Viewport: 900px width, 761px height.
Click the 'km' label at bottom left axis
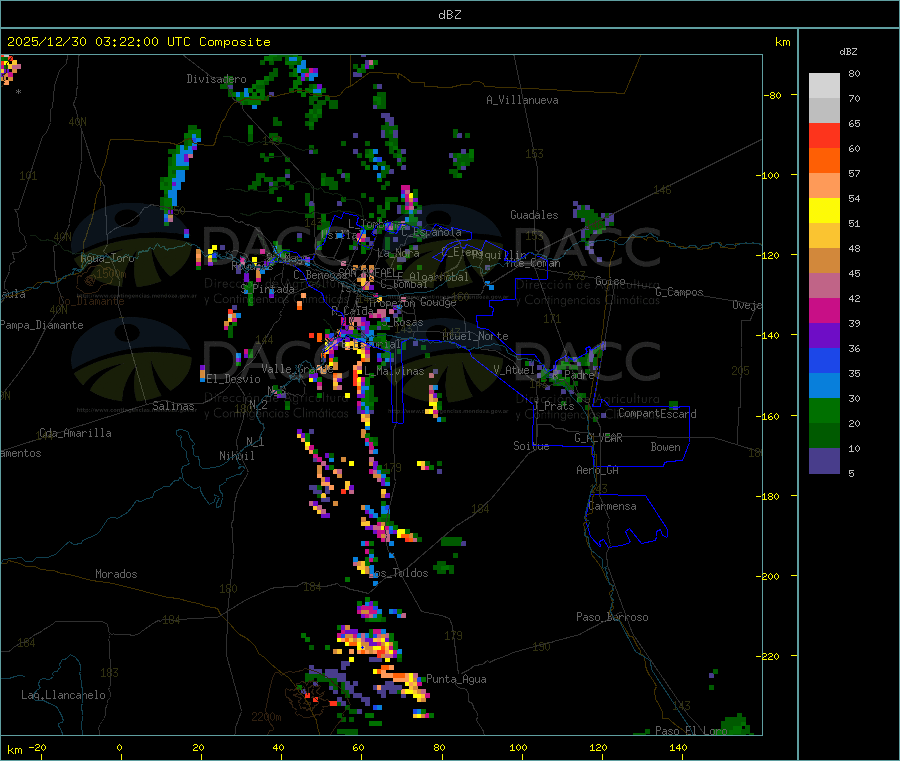(14, 750)
